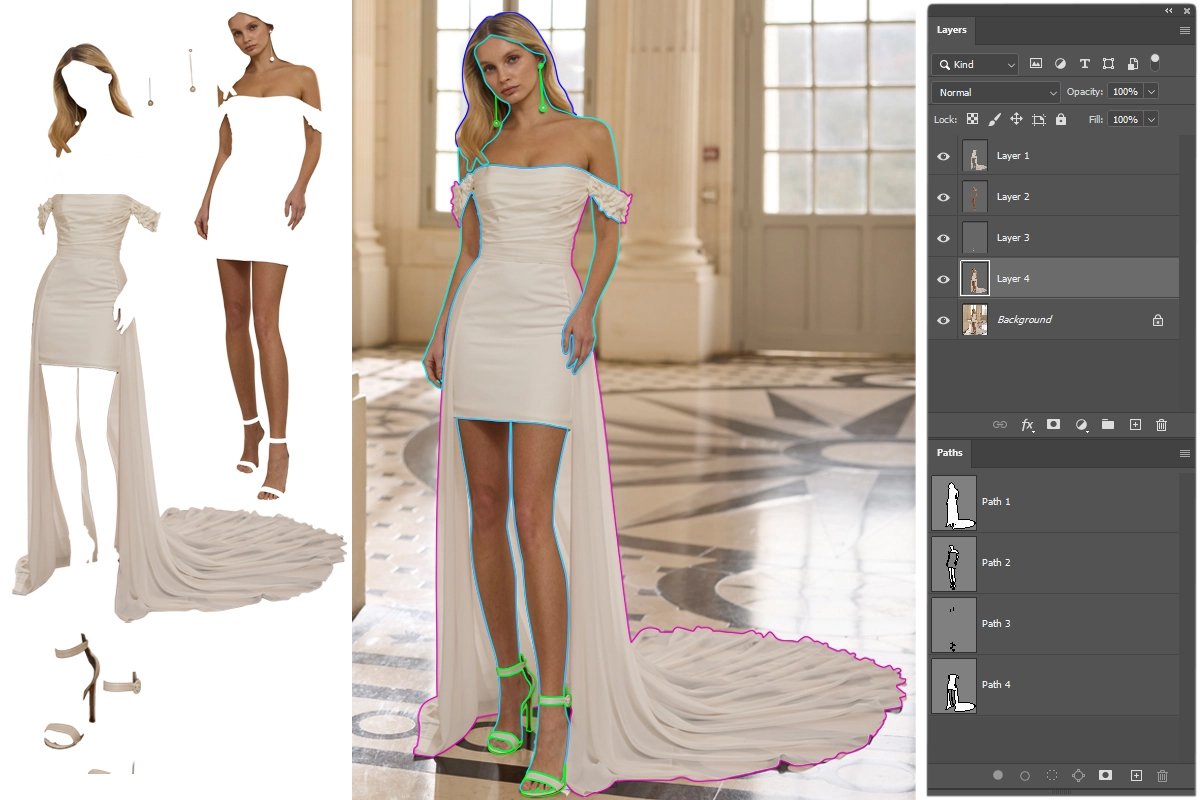Create a new layer group folder

click(x=1108, y=425)
